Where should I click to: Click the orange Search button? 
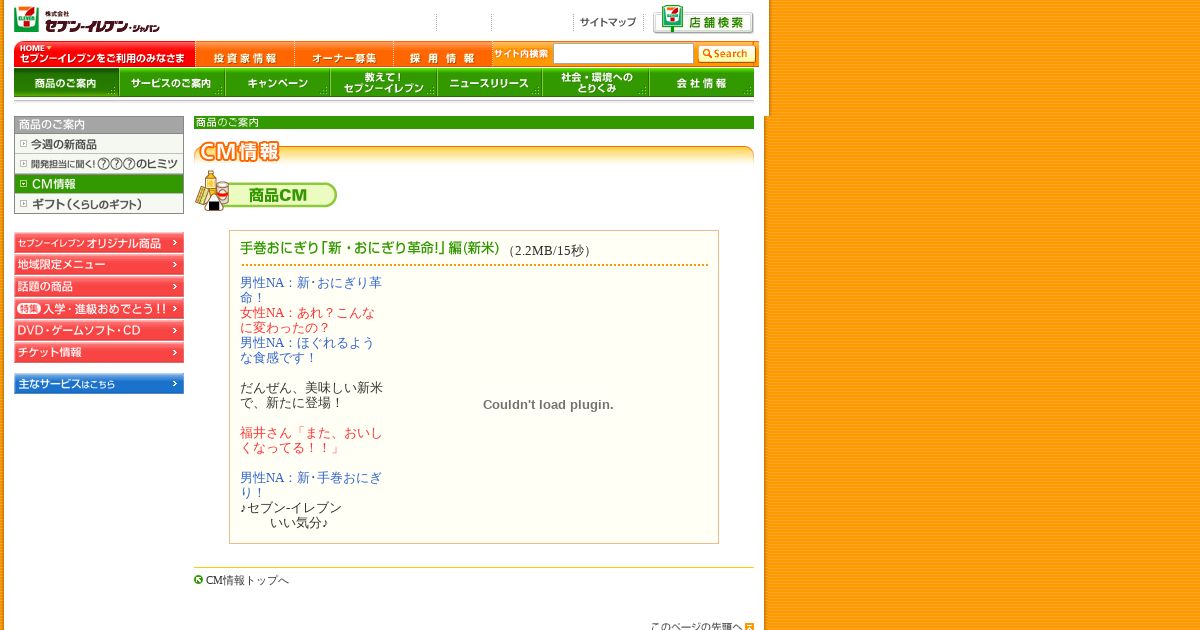point(726,54)
